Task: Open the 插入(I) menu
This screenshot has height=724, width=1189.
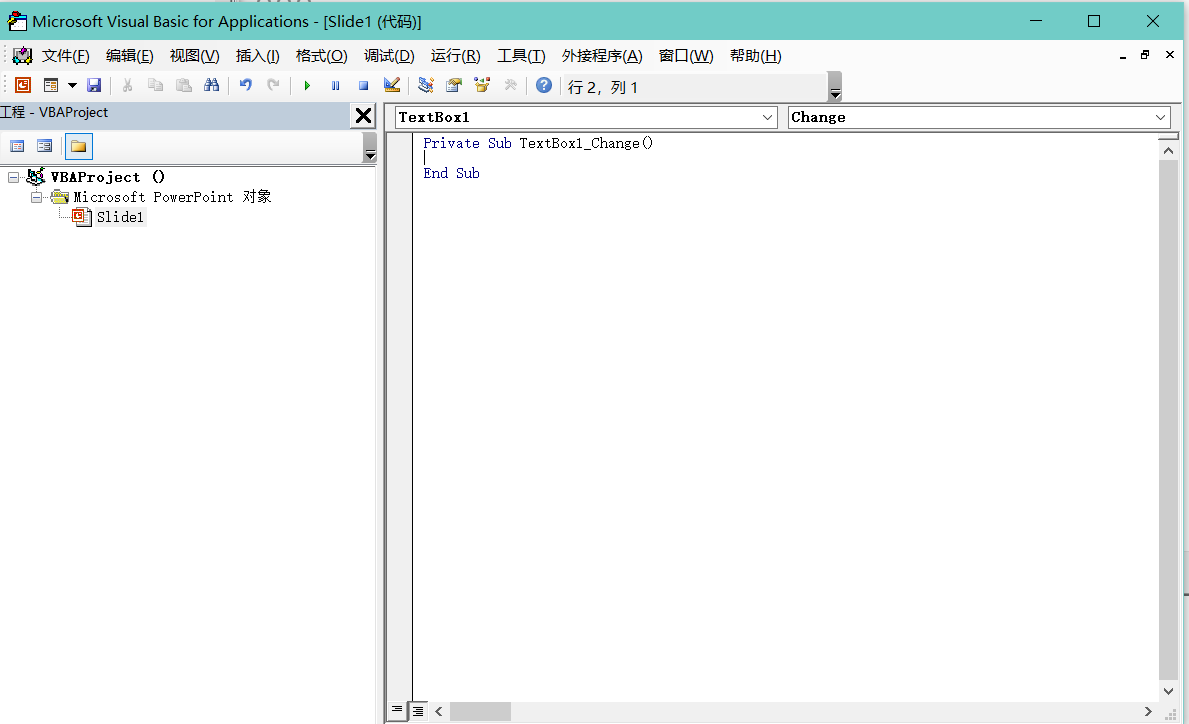Action: [x=258, y=56]
